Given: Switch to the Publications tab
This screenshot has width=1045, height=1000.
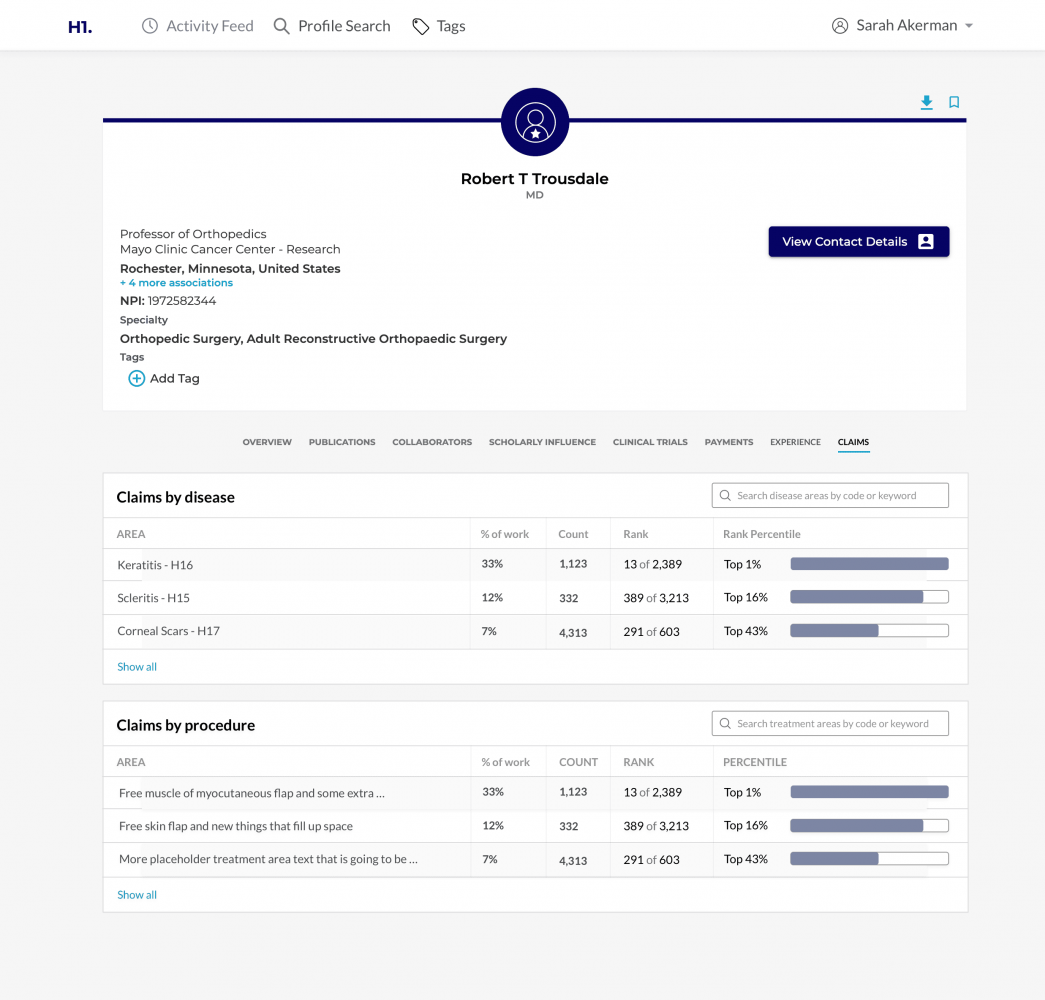Looking at the screenshot, I should tap(342, 442).
